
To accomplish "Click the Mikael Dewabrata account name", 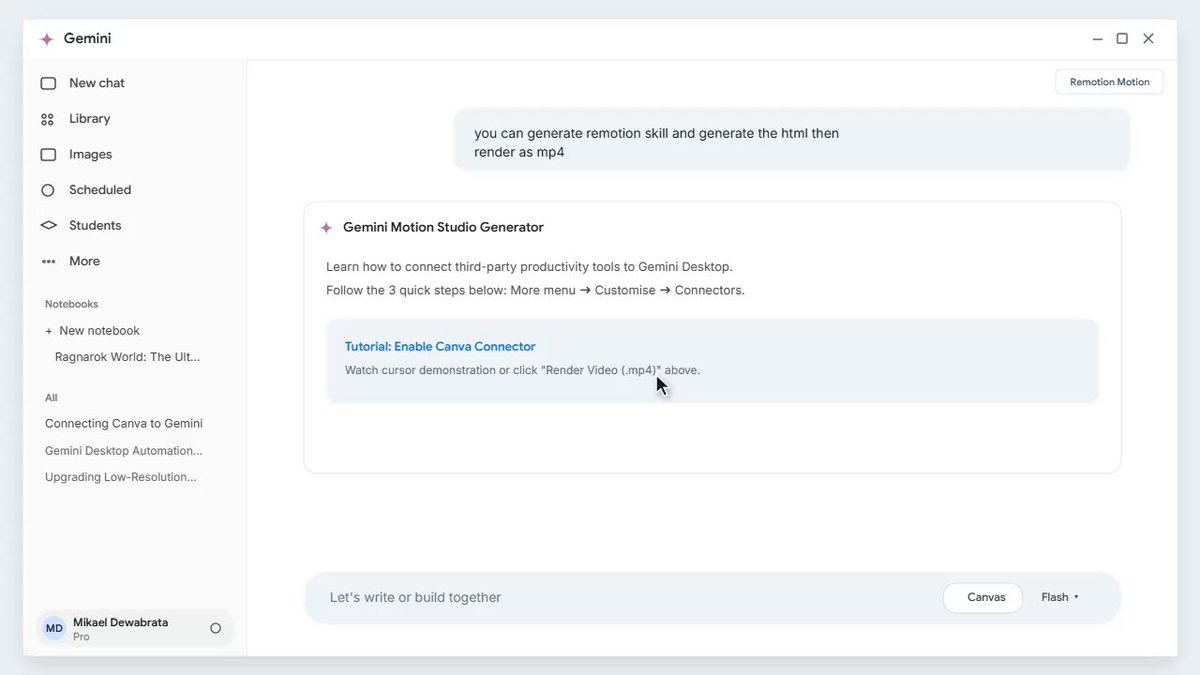I will pyautogui.click(x=120, y=623).
